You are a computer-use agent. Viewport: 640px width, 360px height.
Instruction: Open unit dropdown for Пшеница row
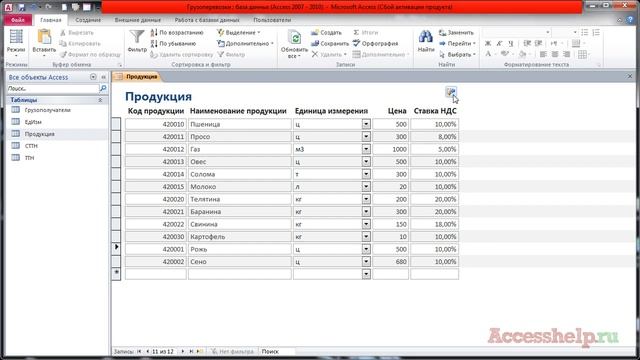pos(366,124)
